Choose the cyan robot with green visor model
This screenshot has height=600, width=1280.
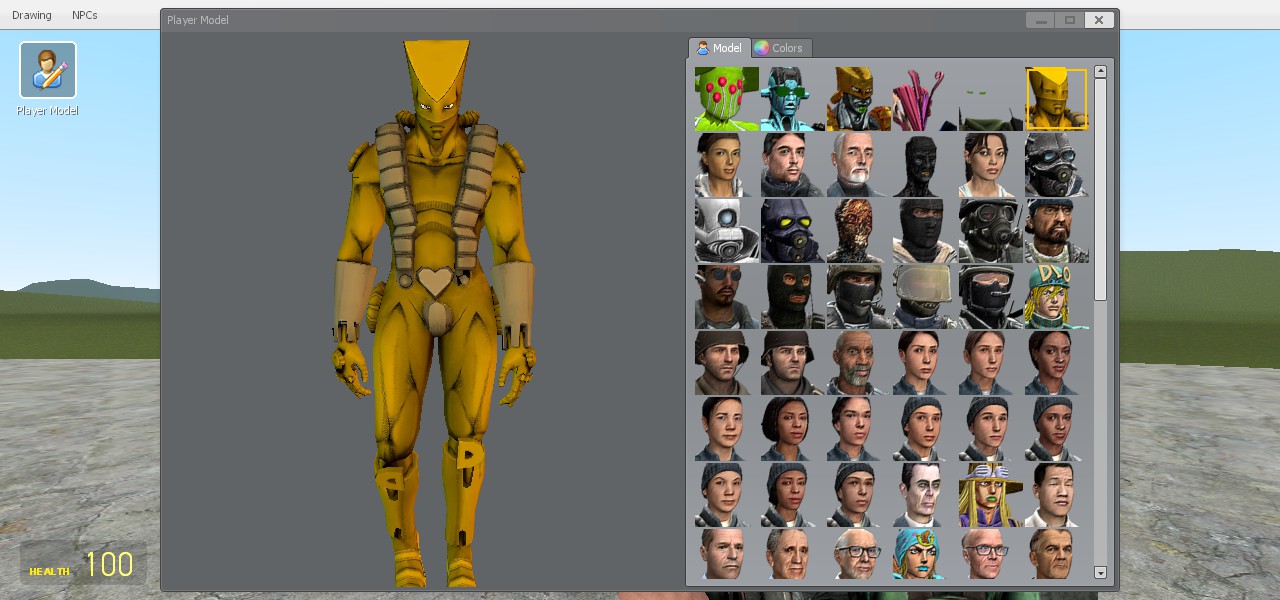792,99
